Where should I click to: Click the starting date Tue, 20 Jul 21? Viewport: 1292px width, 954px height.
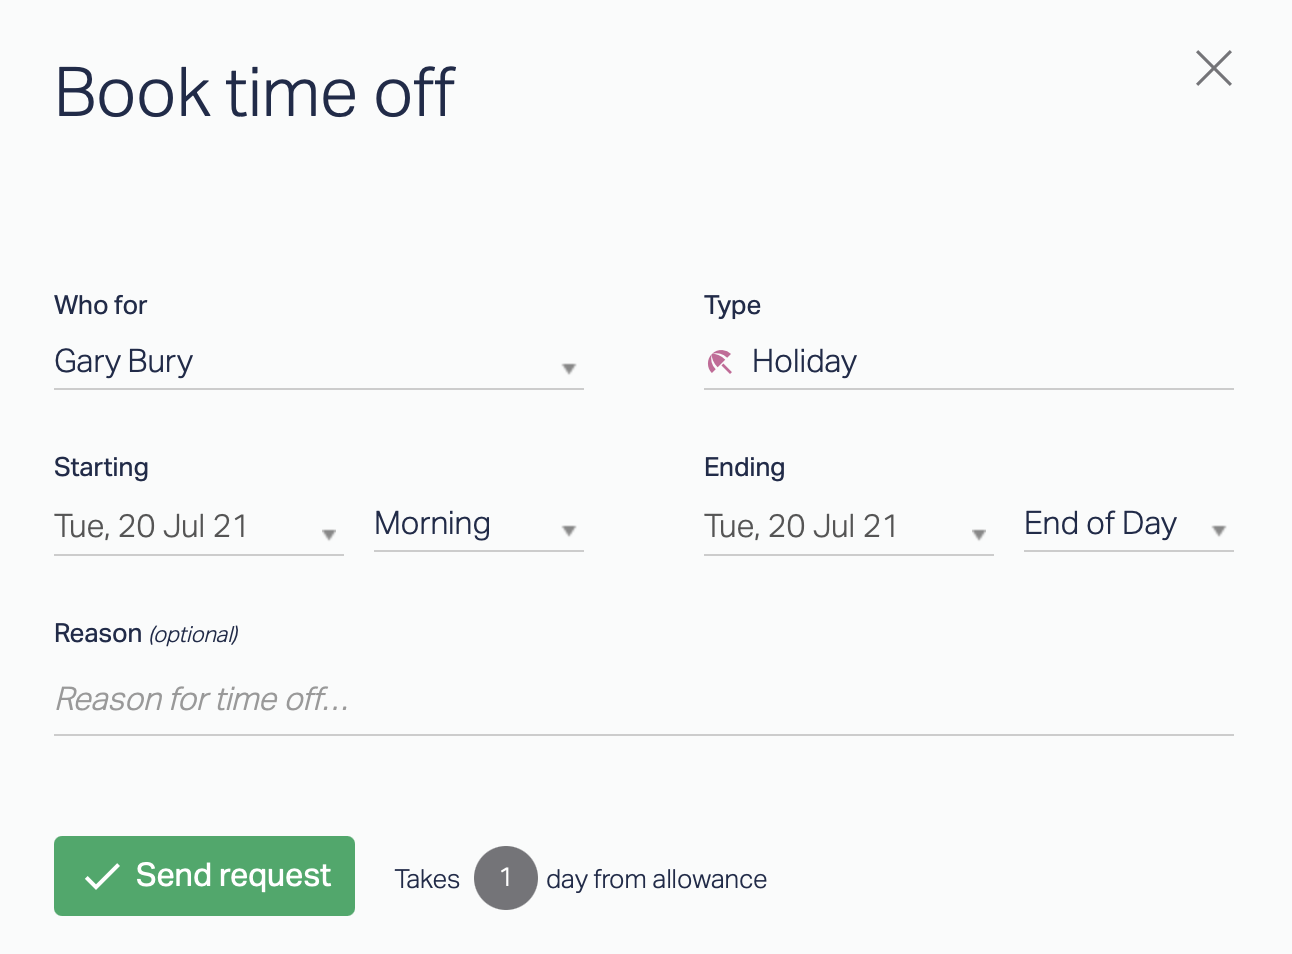pos(151,527)
